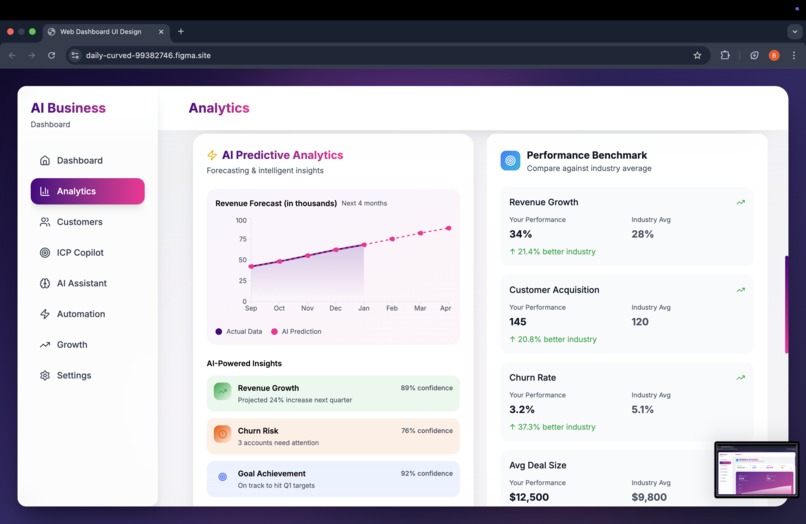Click the '$12,500' Avg Deal Size value
806x524 pixels.
(529, 497)
